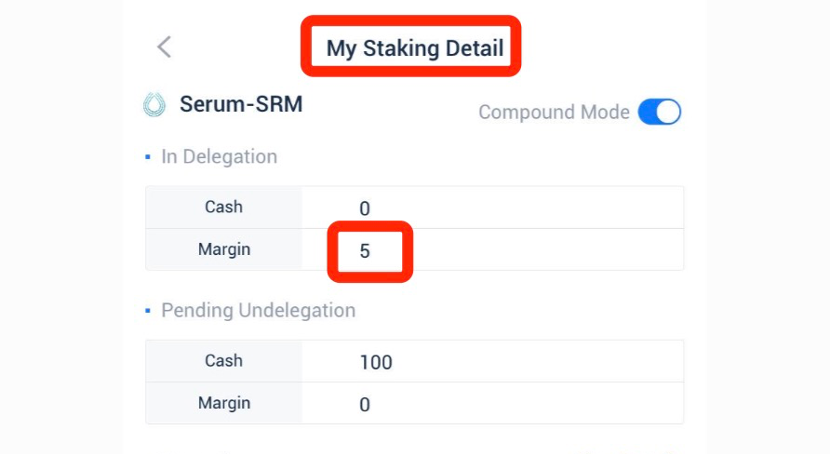The width and height of the screenshot is (830, 454).
Task: Click the In Delegation Margin value 5
Action: (x=365, y=251)
